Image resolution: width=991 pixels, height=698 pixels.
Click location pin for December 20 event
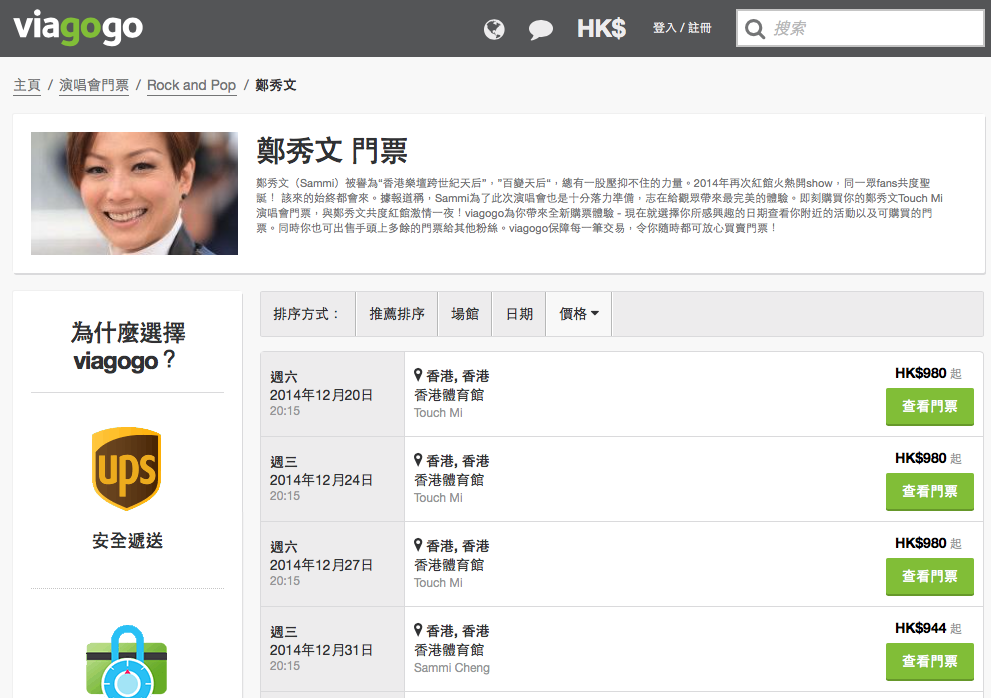(x=419, y=376)
